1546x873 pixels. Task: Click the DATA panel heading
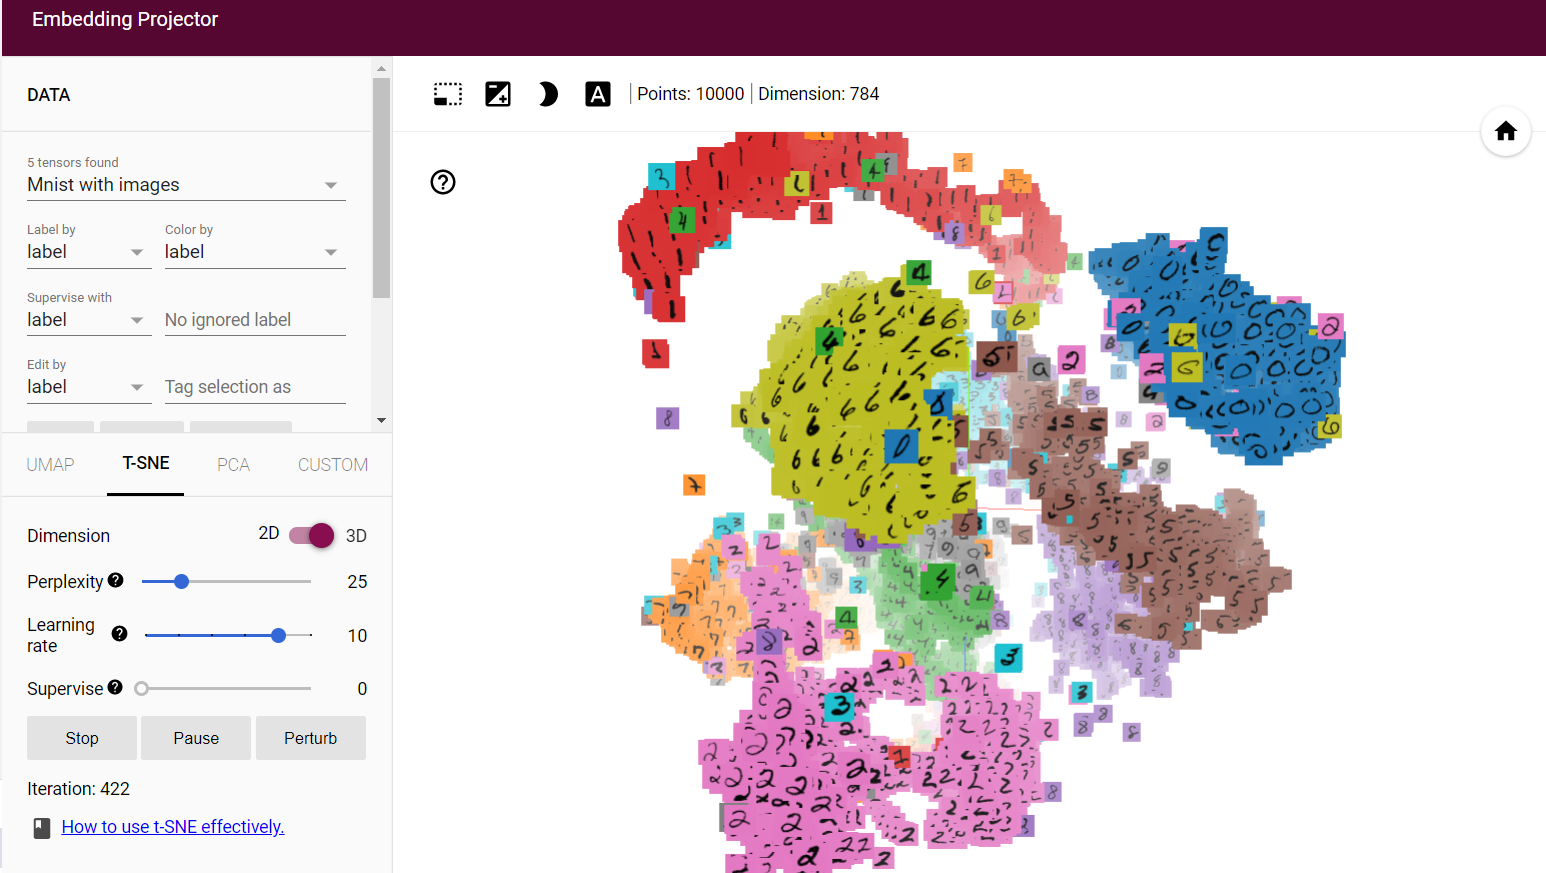49,95
